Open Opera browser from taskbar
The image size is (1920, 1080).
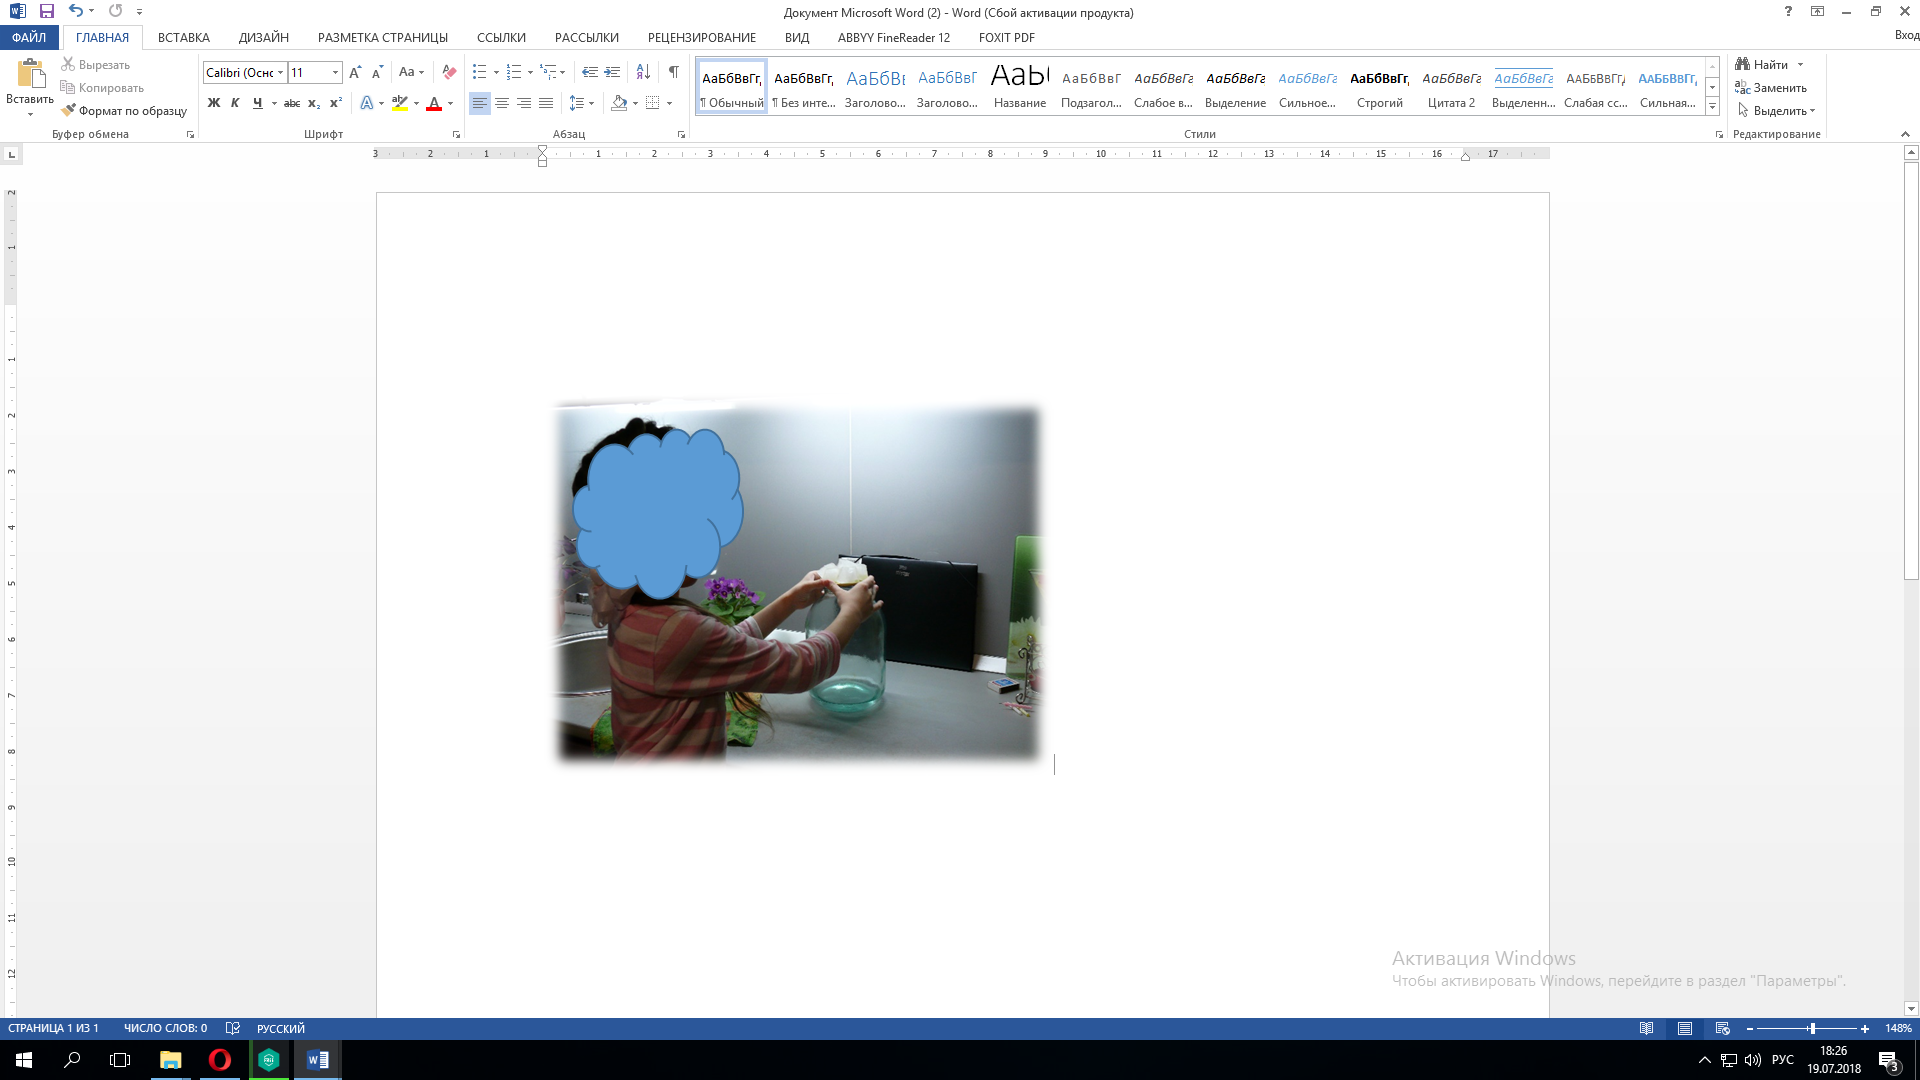pos(219,1060)
